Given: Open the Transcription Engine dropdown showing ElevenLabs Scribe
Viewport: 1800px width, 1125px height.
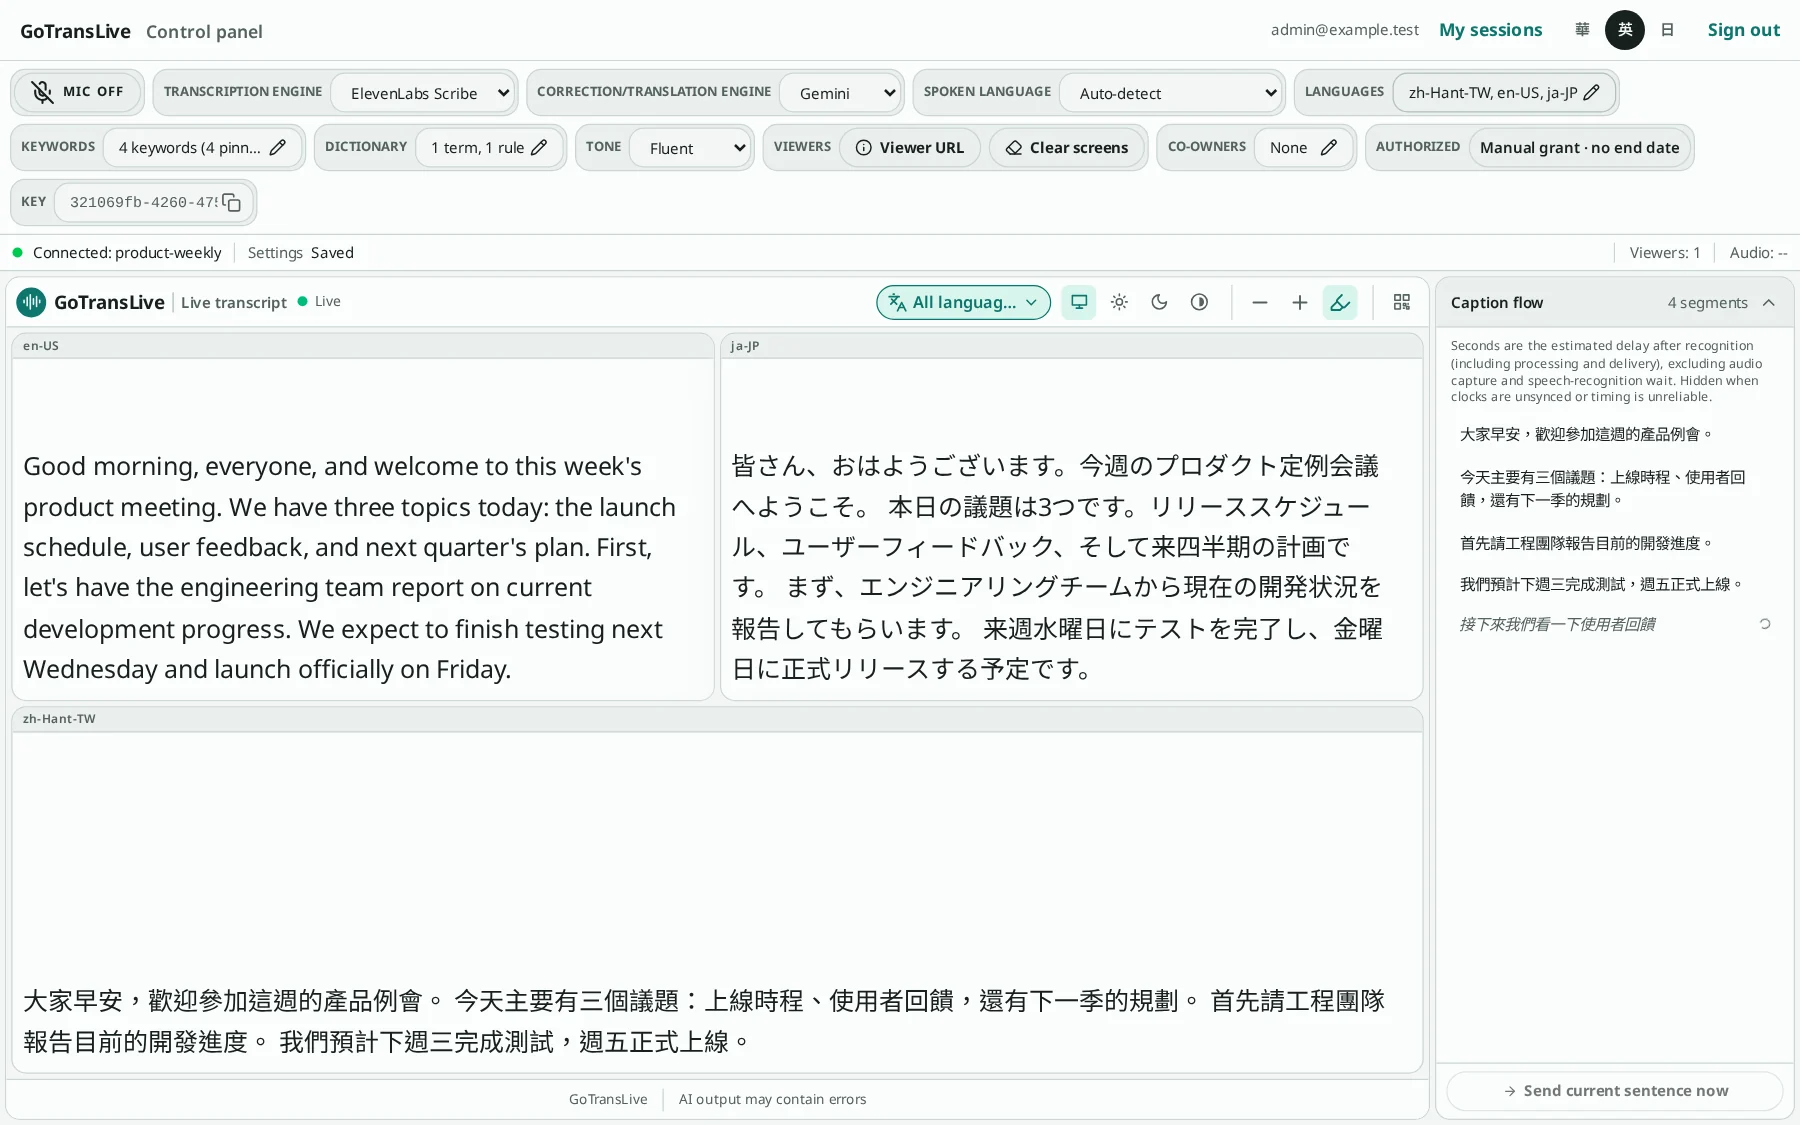Looking at the screenshot, I should coord(422,93).
